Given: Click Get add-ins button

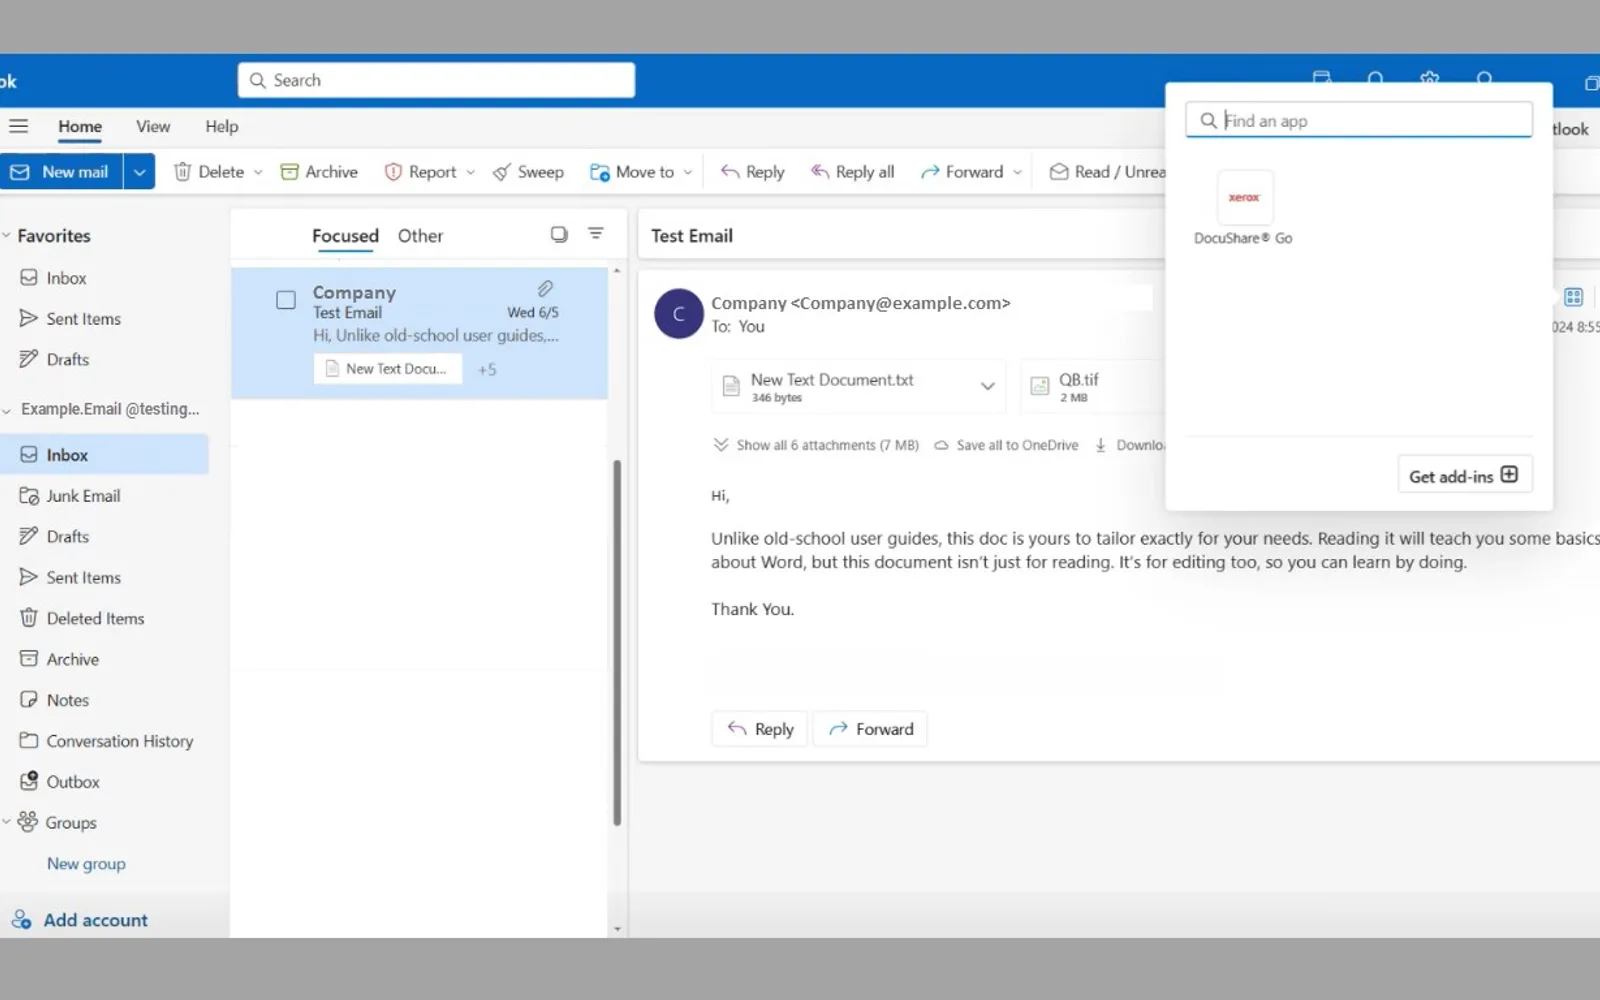Looking at the screenshot, I should 1464,475.
